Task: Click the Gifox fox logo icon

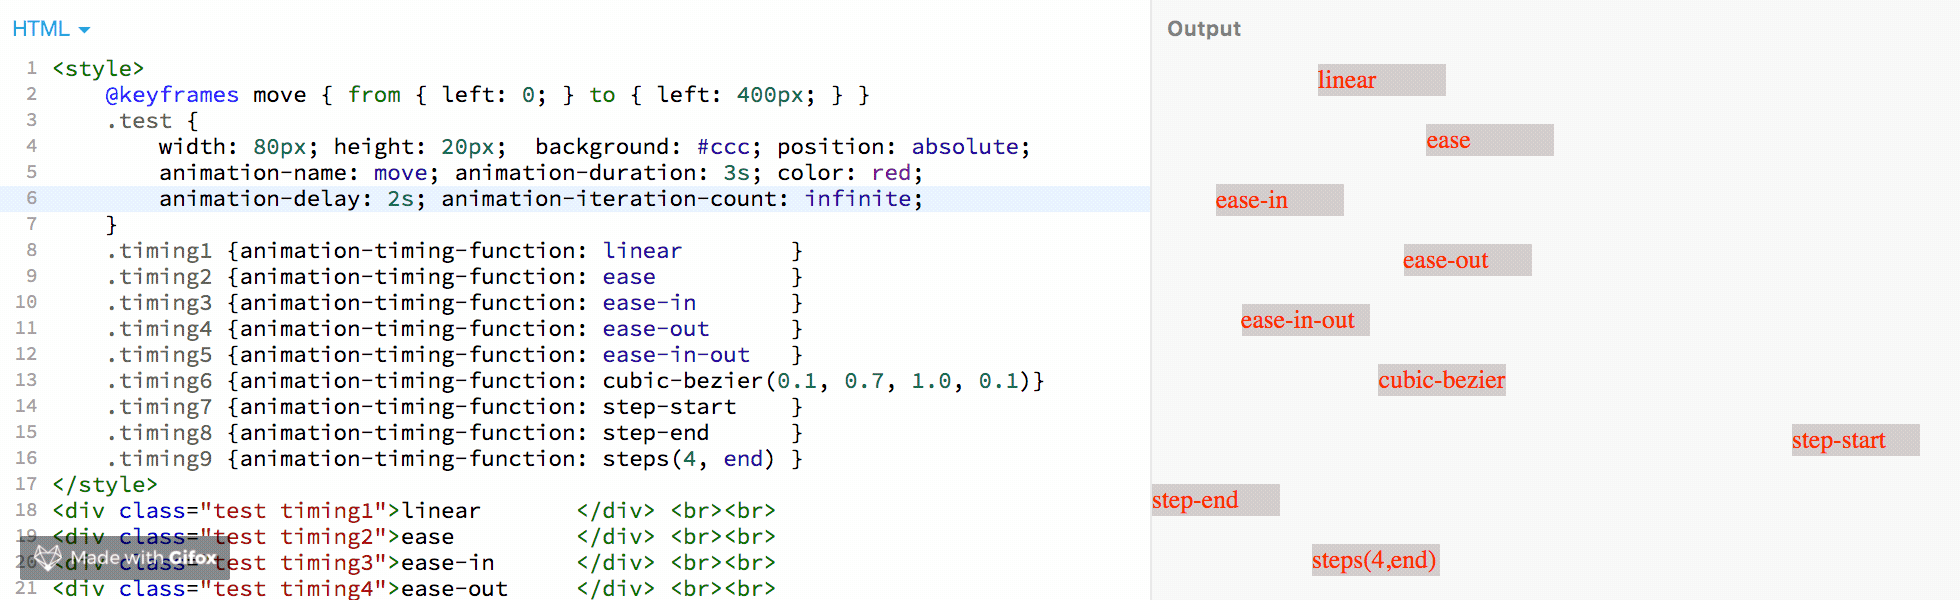Action: [47, 558]
